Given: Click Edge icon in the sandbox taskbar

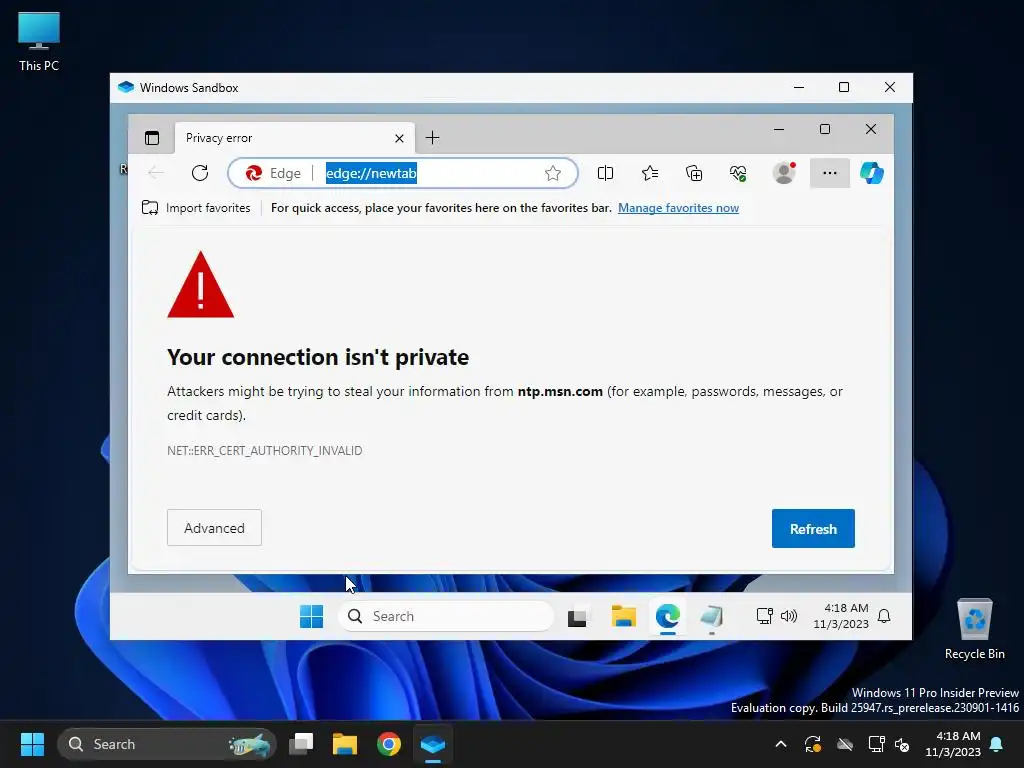Looking at the screenshot, I should [668, 616].
